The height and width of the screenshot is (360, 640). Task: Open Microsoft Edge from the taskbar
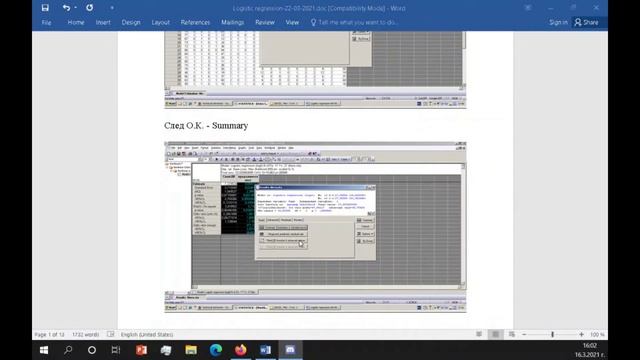[216, 350]
